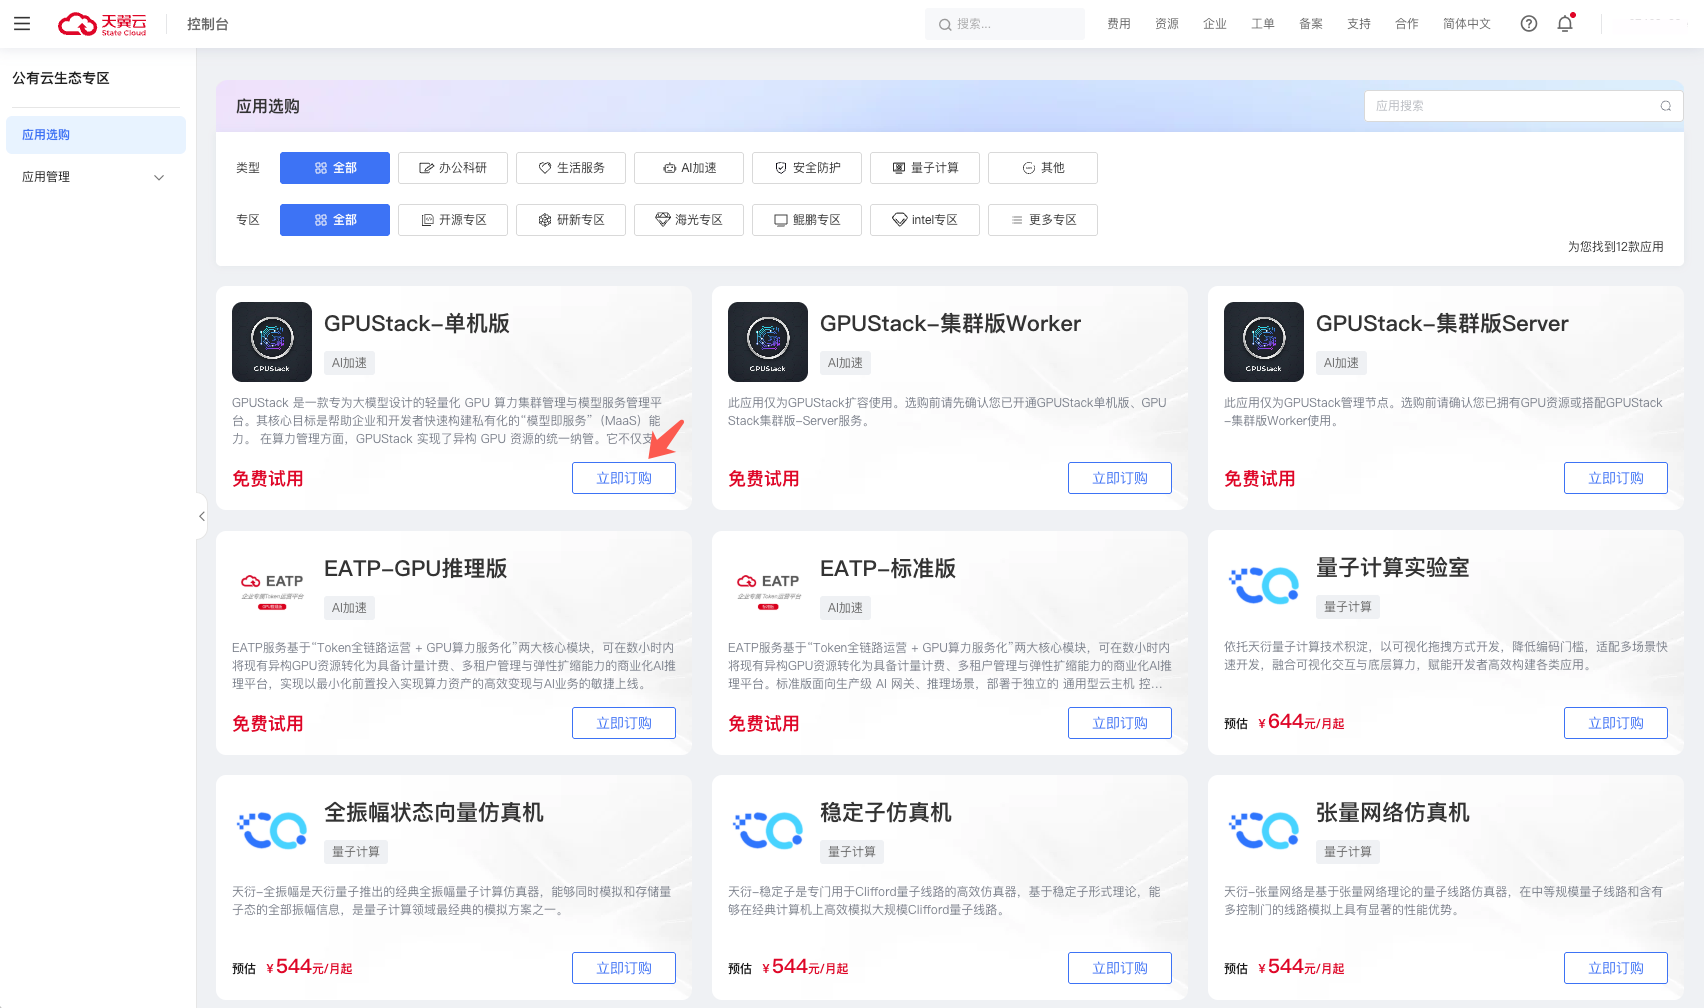1704x1008 pixels.
Task: Open the 稳定子仿真机 title
Action: [x=886, y=812]
